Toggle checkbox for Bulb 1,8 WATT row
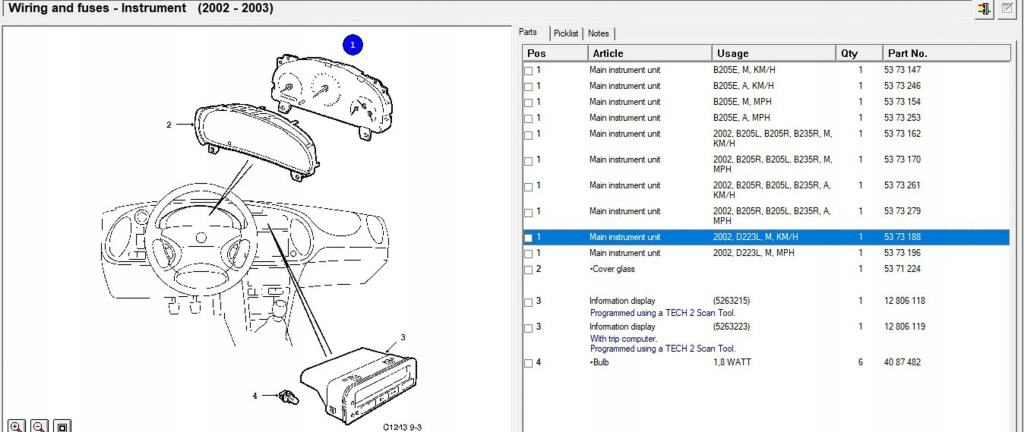This screenshot has height=432, width=1024. (529, 362)
